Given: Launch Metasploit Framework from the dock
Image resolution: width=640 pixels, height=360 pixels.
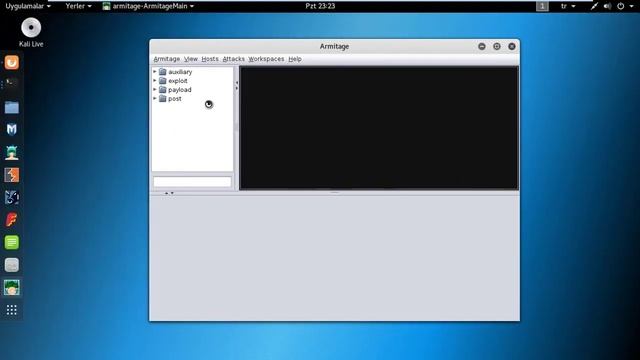Looking at the screenshot, I should (12, 129).
